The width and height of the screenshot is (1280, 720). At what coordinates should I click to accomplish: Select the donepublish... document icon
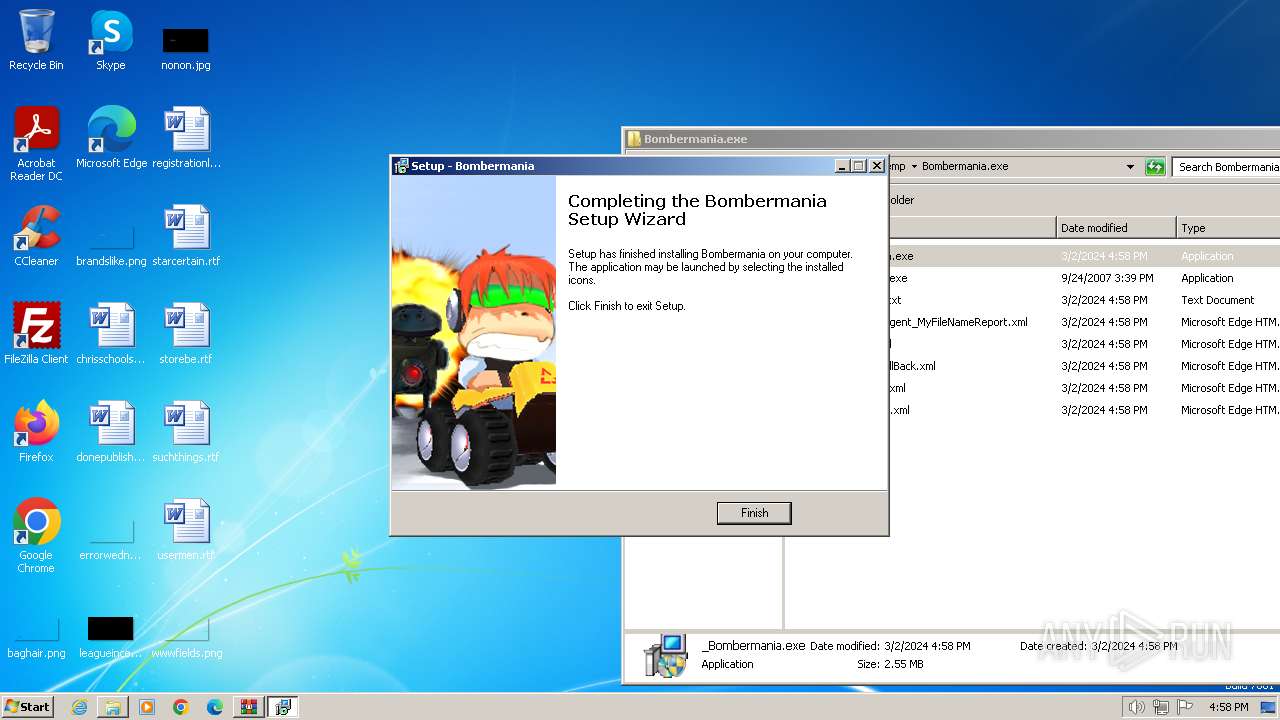coord(111,432)
